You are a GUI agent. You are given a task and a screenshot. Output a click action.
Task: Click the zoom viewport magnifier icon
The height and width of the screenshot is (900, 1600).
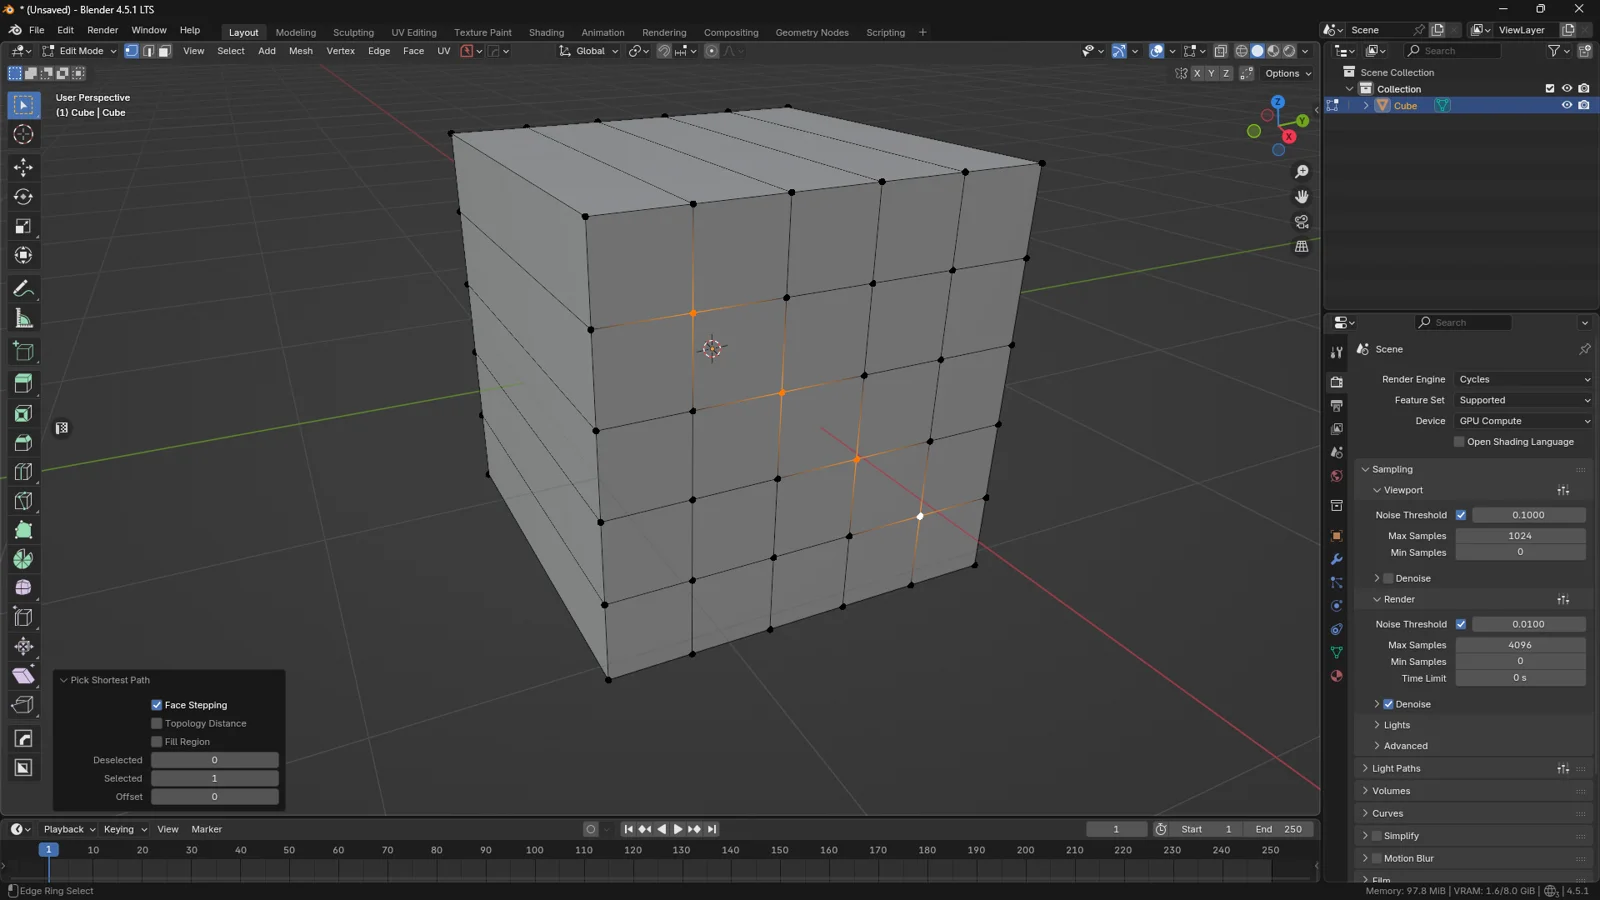1301,172
